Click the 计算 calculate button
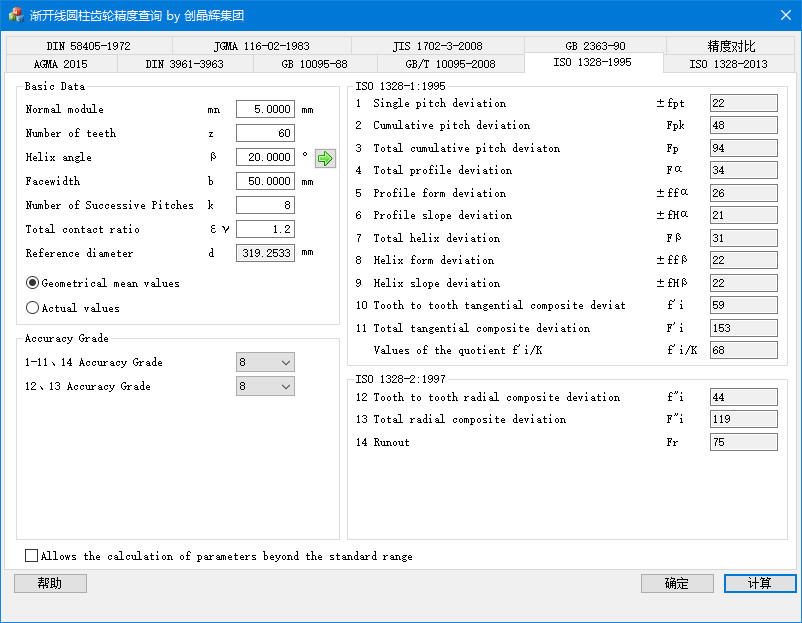 click(x=760, y=583)
